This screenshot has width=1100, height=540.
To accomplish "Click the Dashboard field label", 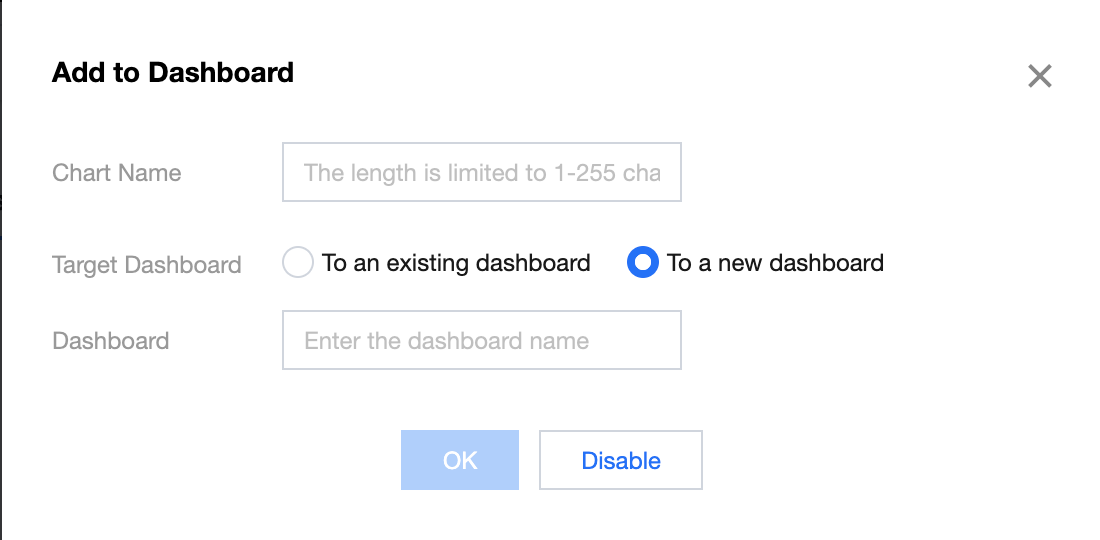I will coord(110,341).
